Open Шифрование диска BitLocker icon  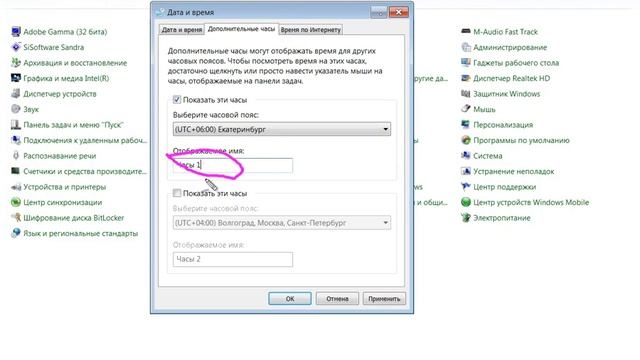[x=16, y=218]
